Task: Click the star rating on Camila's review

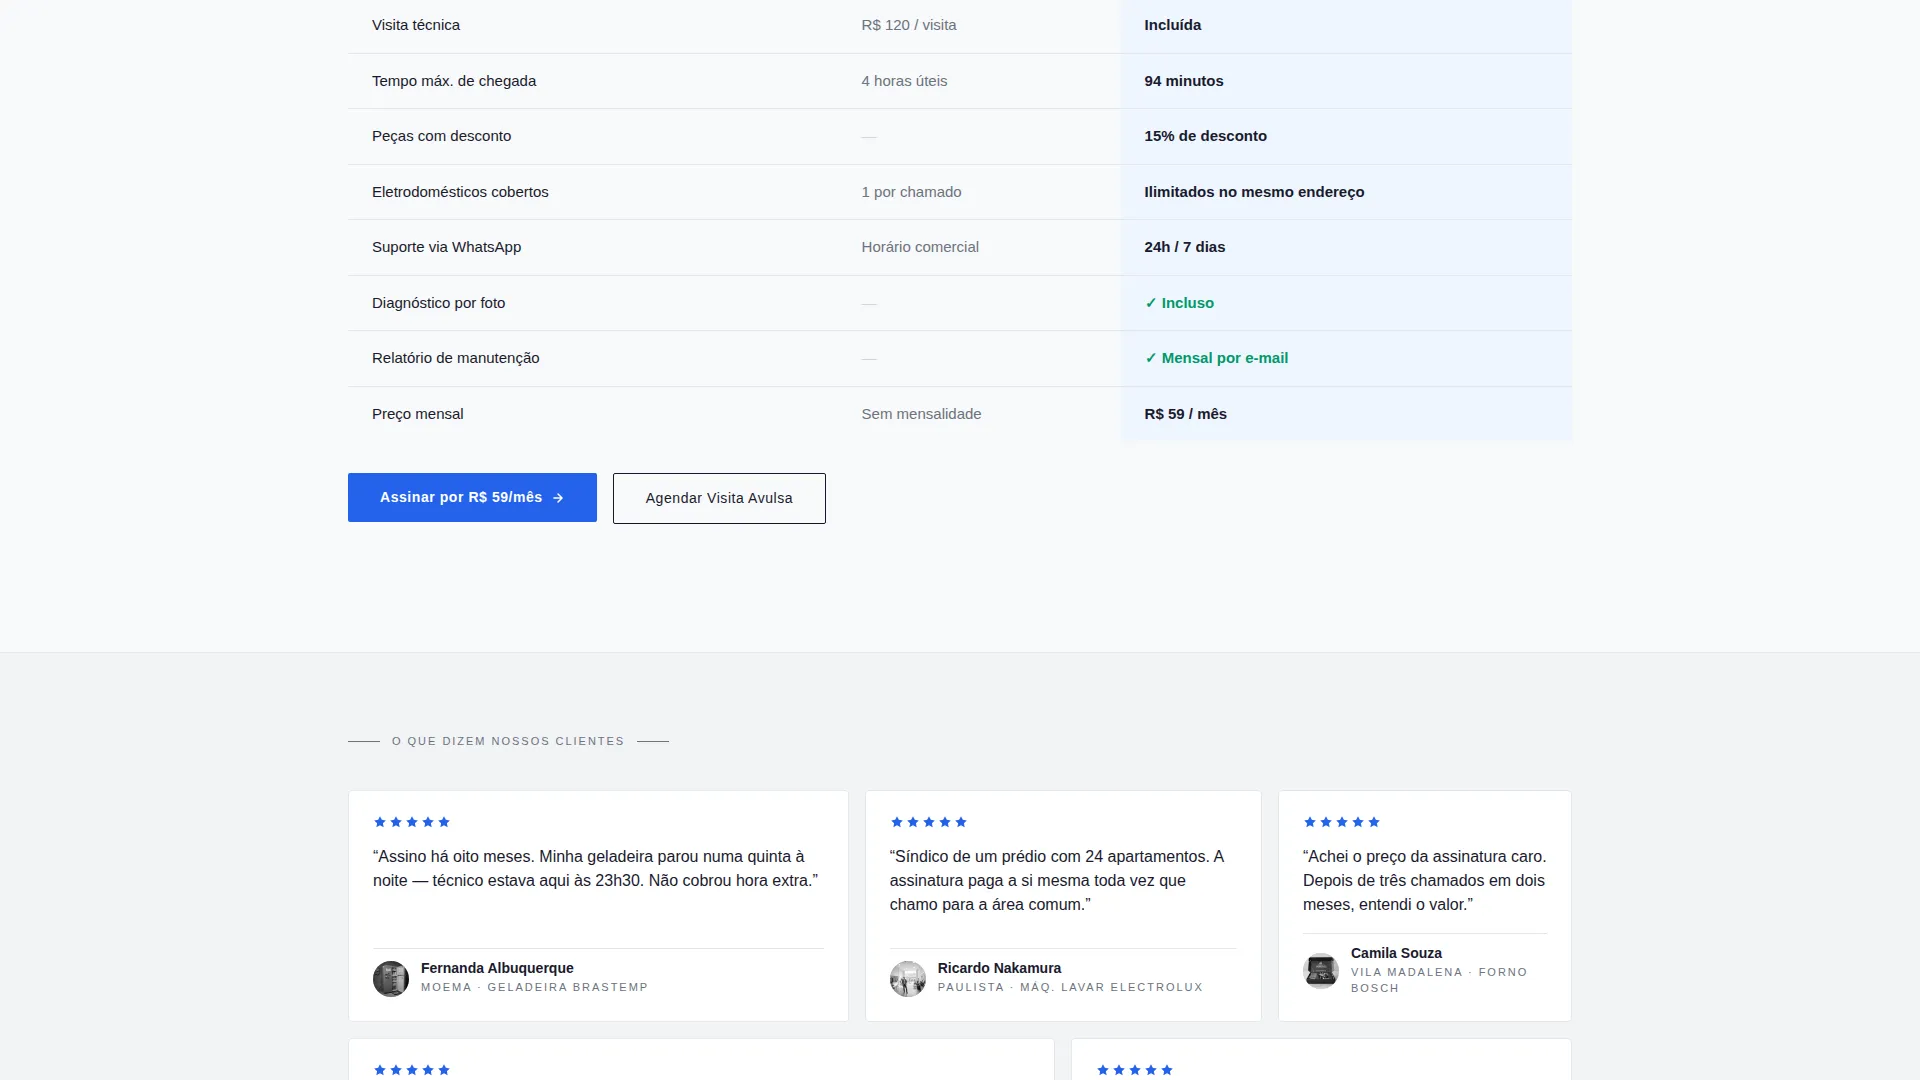Action: [x=1342, y=822]
